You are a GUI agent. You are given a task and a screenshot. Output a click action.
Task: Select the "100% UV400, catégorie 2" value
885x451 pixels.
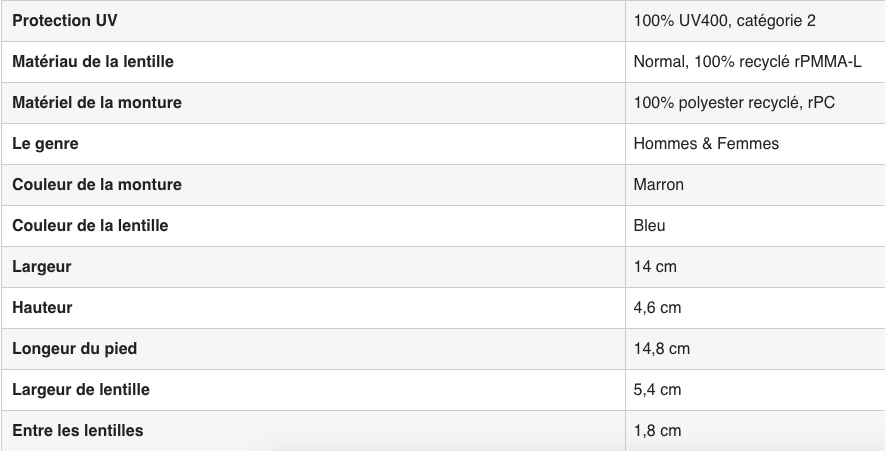coord(724,21)
